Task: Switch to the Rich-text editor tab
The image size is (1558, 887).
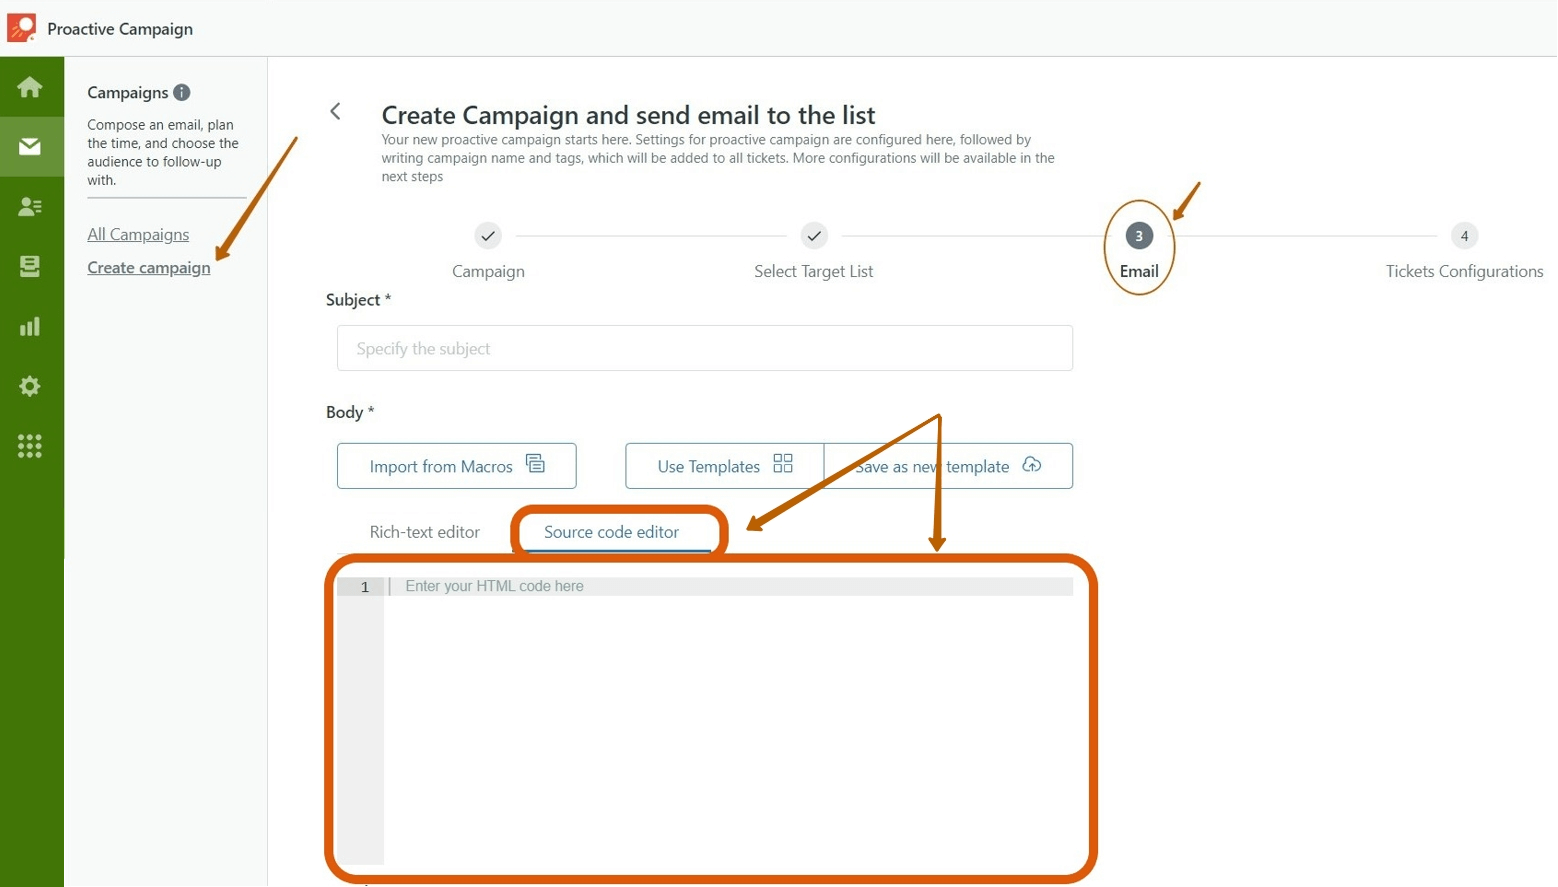Action: pos(424,532)
